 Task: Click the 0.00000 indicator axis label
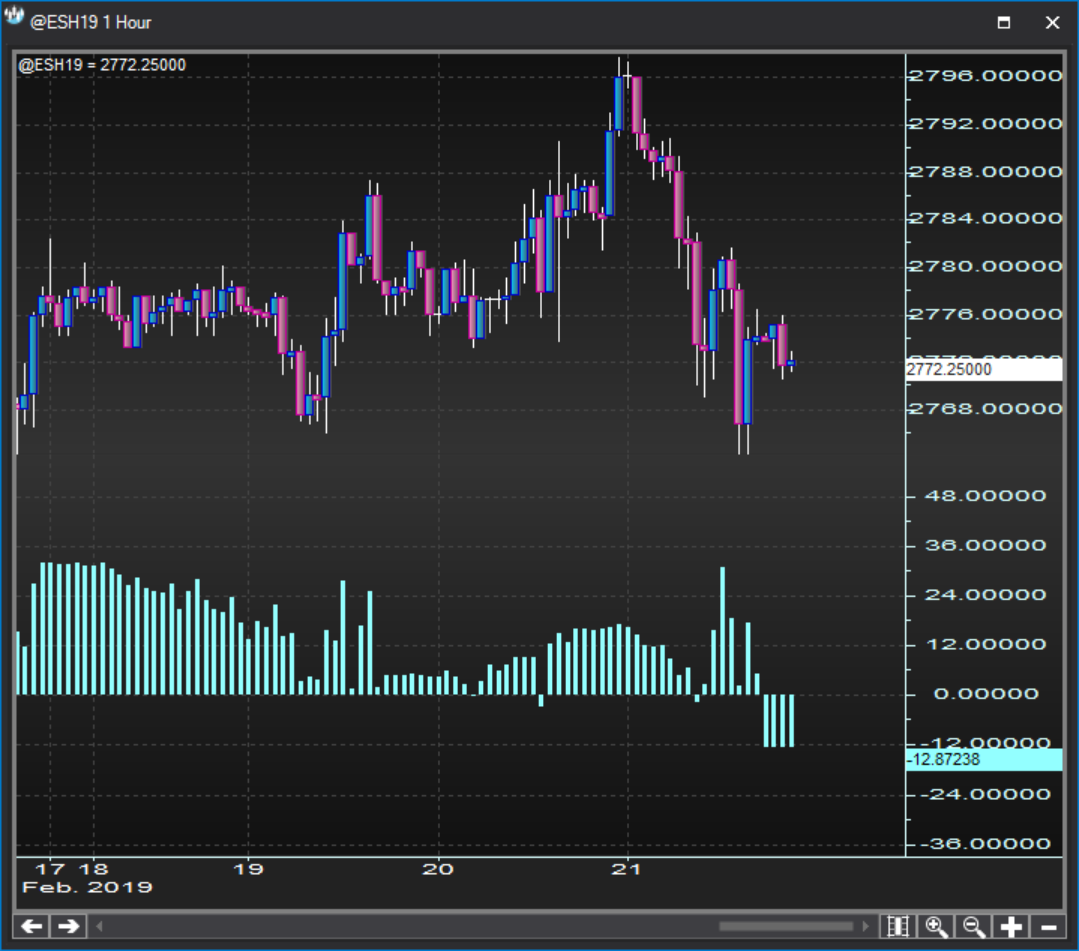[x=986, y=694]
